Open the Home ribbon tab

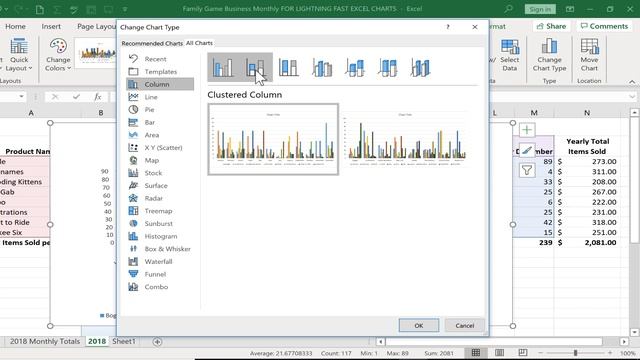tap(16, 26)
